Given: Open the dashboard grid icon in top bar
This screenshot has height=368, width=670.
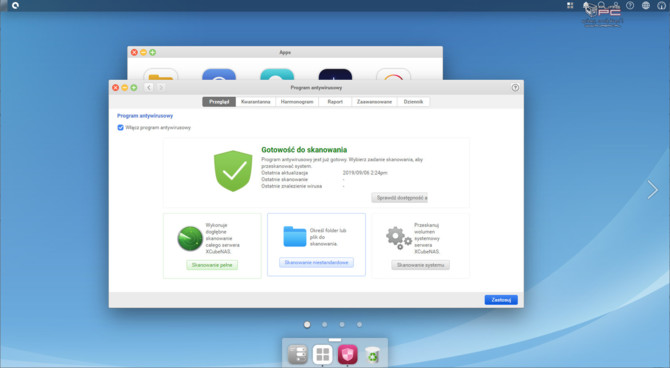Looking at the screenshot, I should pos(570,6).
